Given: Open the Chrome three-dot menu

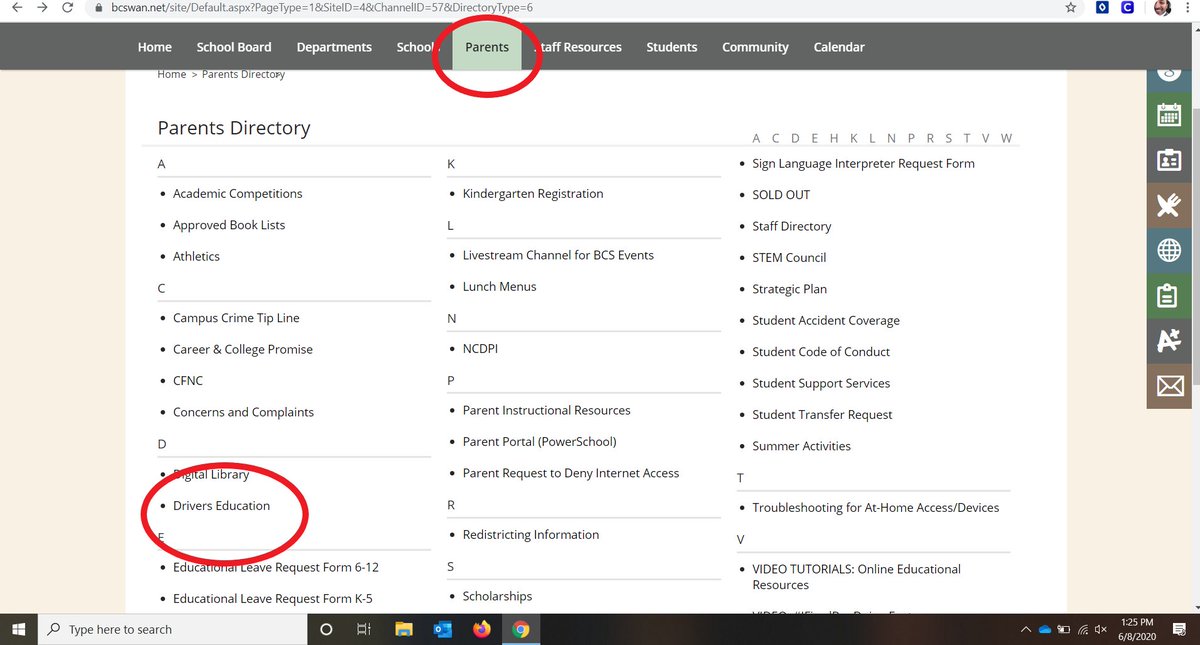Looking at the screenshot, I should pyautogui.click(x=1187, y=7).
